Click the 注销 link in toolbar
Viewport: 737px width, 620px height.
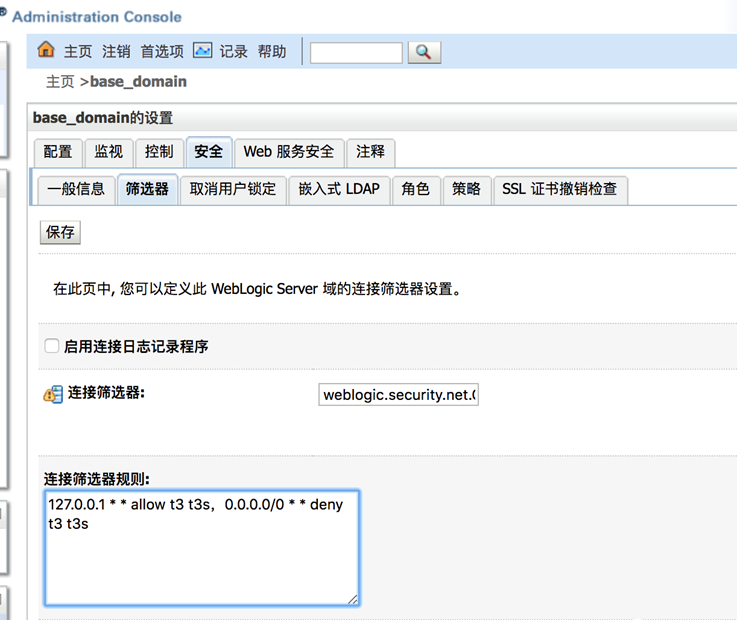pyautogui.click(x=116, y=51)
